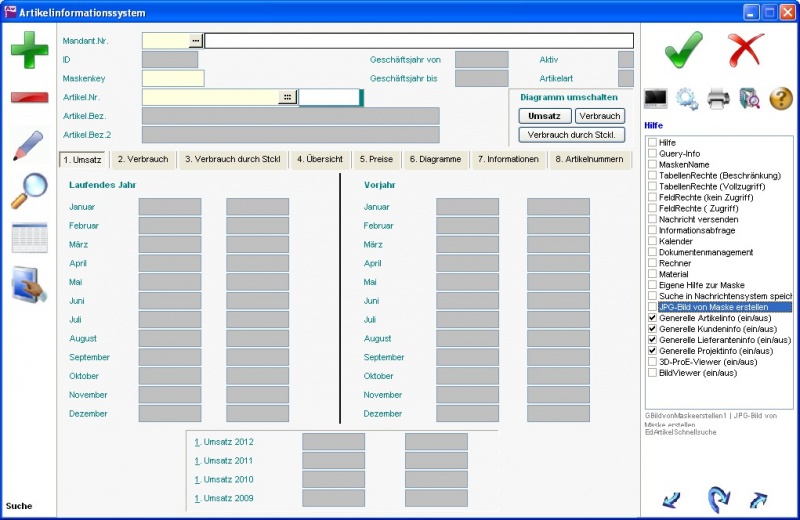Click the green plus add-record icon
The height and width of the screenshot is (520, 800).
tap(29, 50)
